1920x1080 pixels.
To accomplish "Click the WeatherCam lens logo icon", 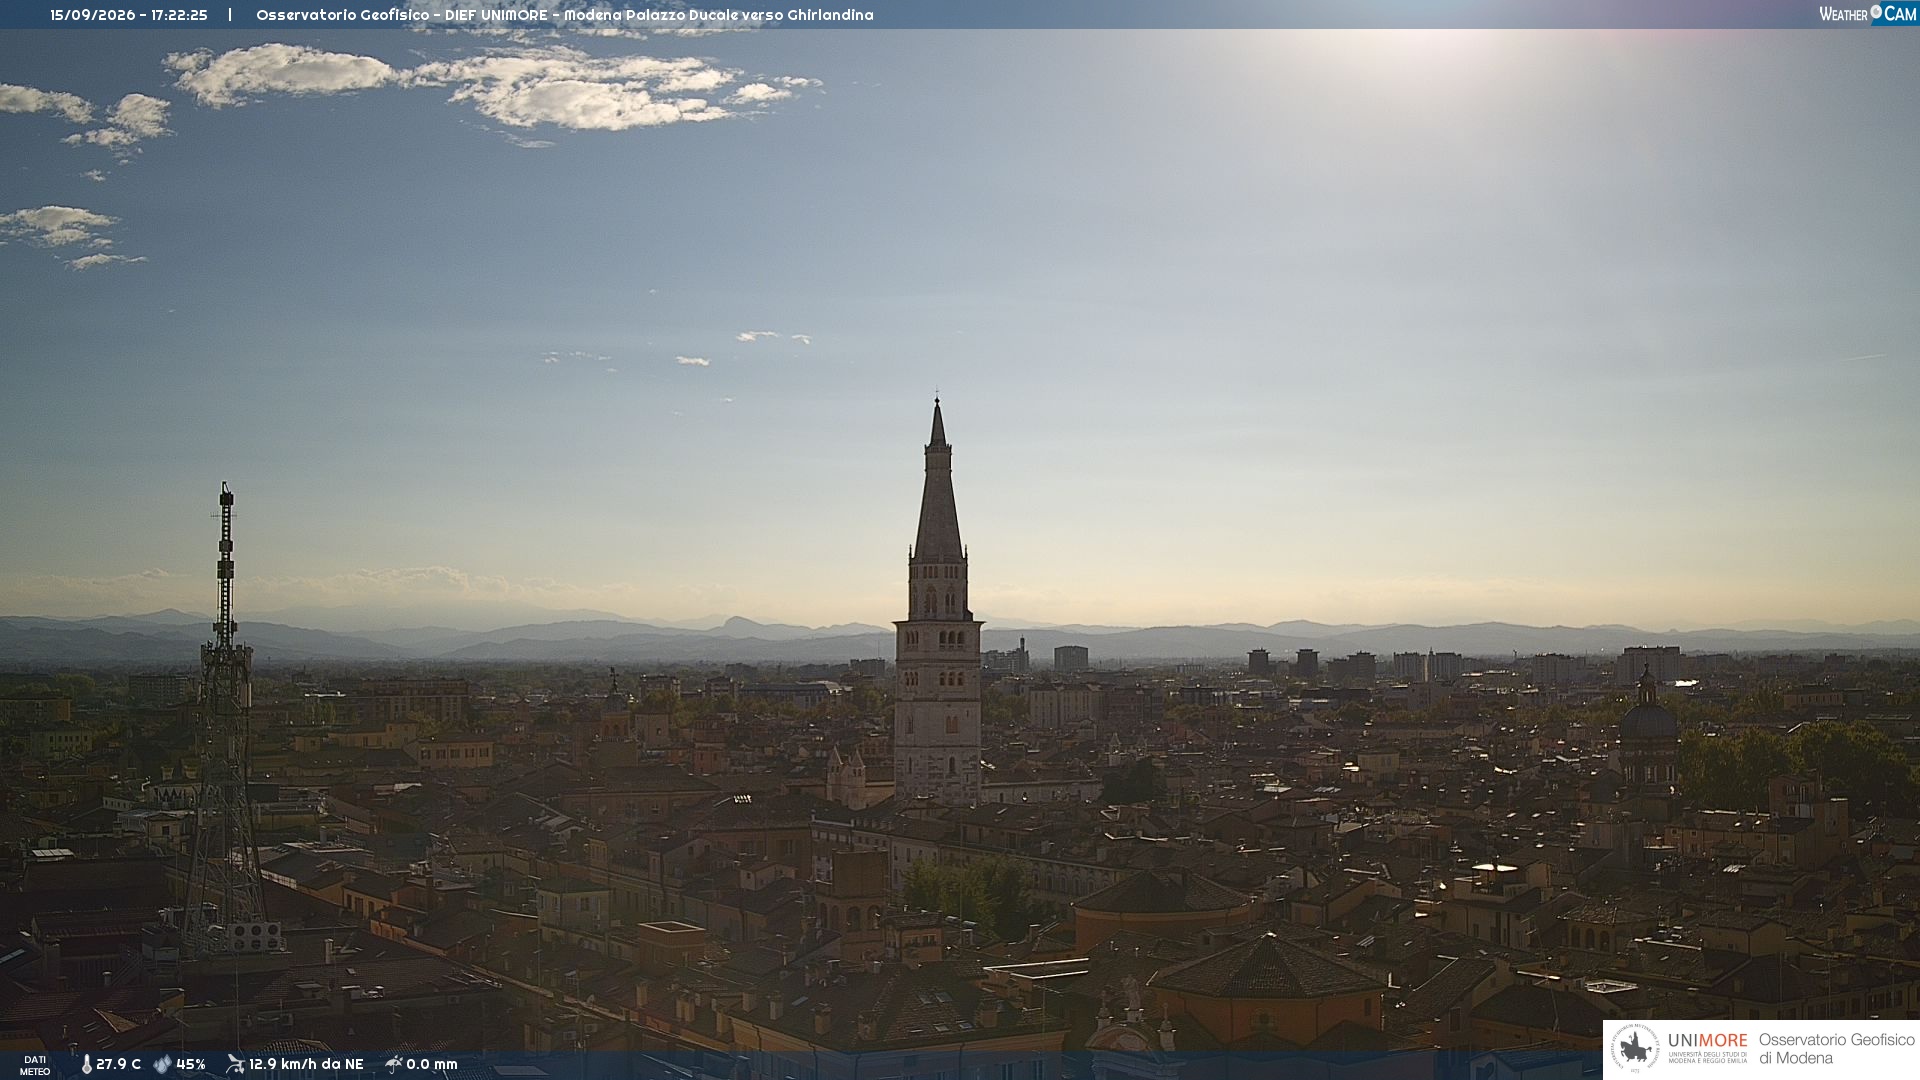I will pos(1876,12).
